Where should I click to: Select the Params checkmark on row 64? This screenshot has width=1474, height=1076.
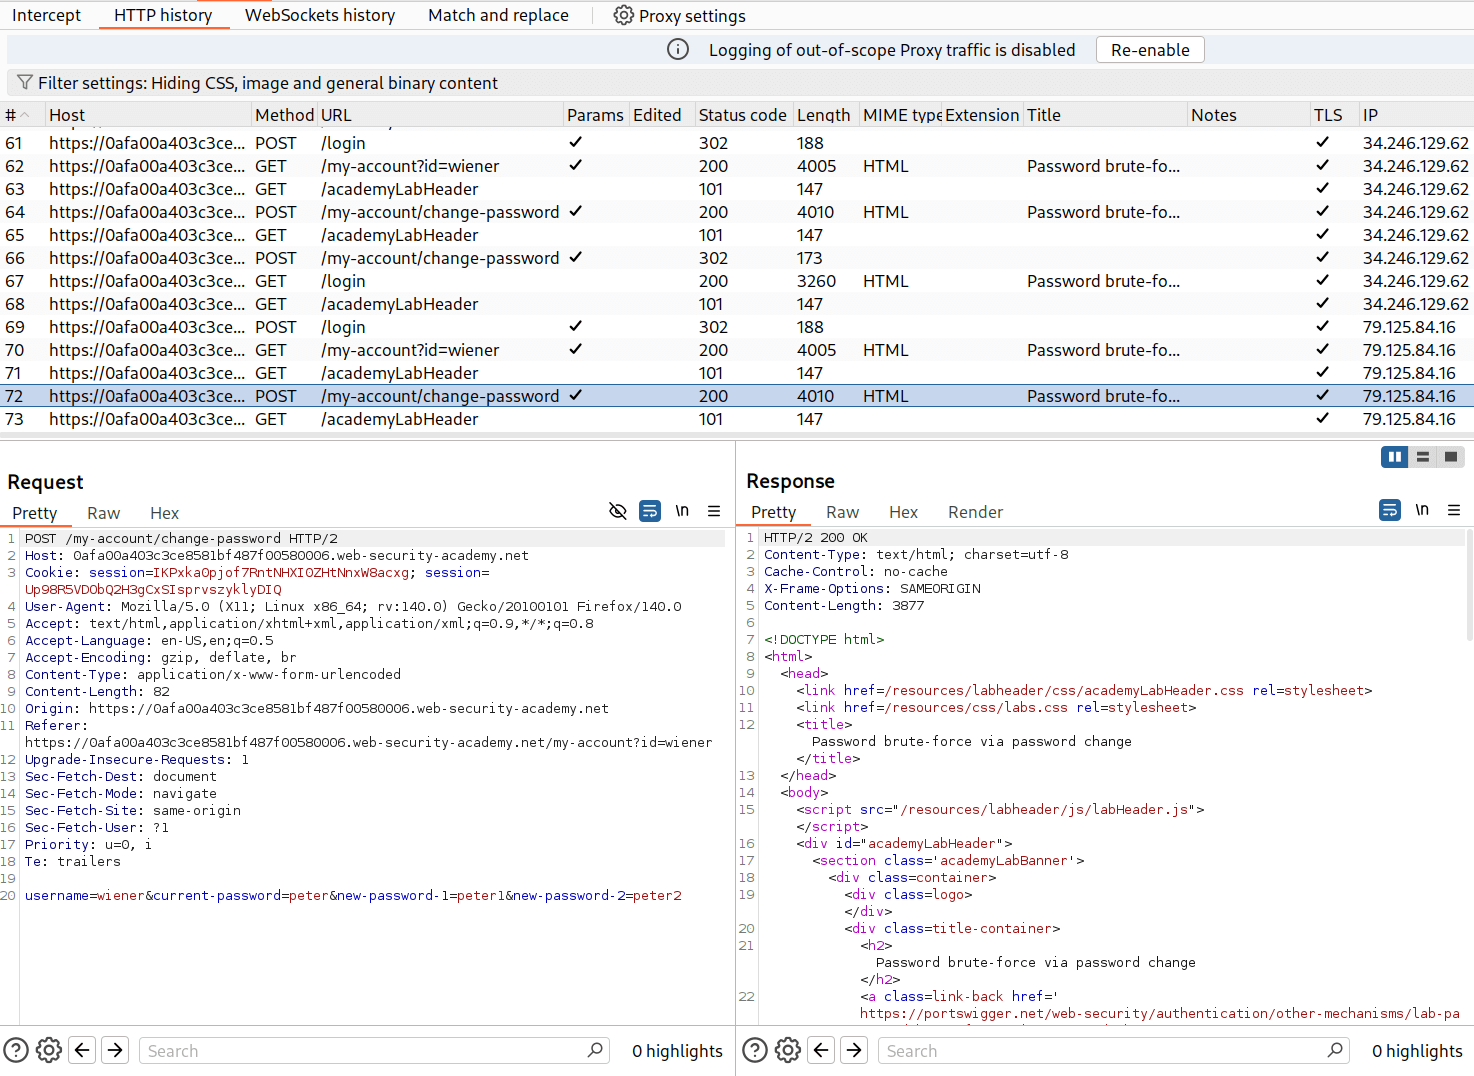[575, 211]
